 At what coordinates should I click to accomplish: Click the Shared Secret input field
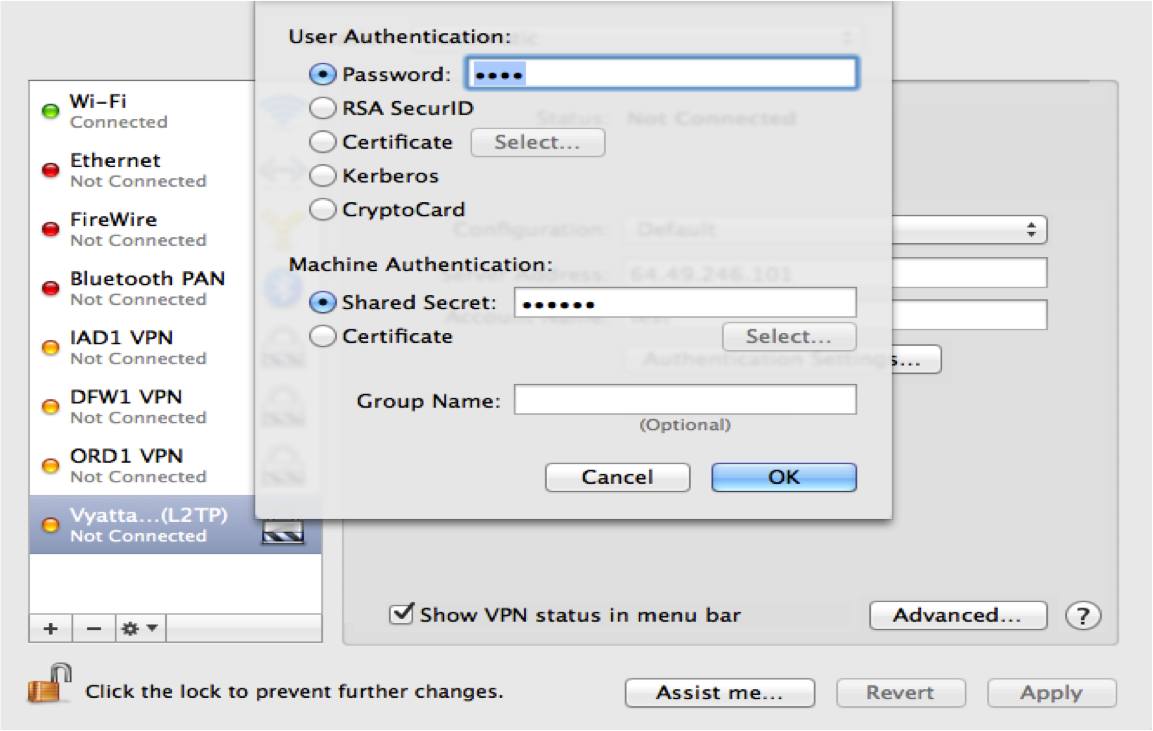tap(685, 303)
